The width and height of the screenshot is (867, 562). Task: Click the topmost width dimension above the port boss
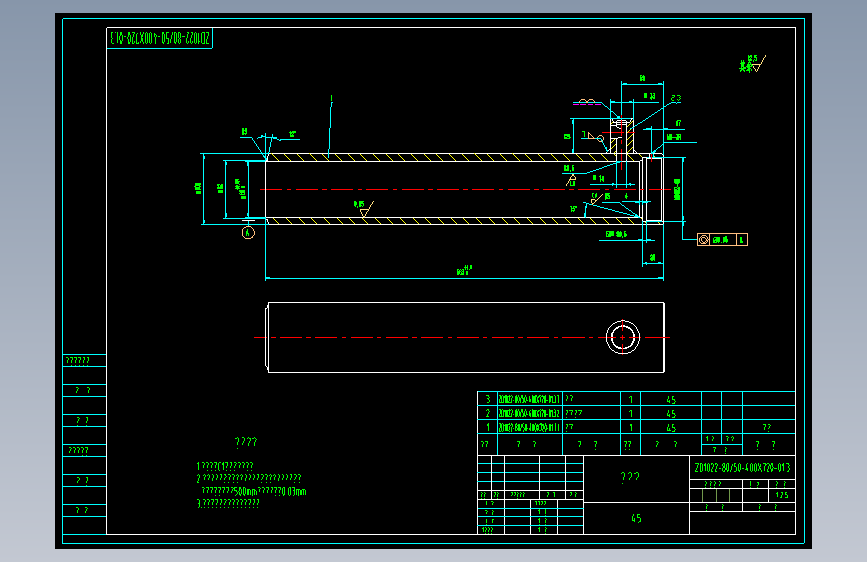pyautogui.click(x=642, y=79)
